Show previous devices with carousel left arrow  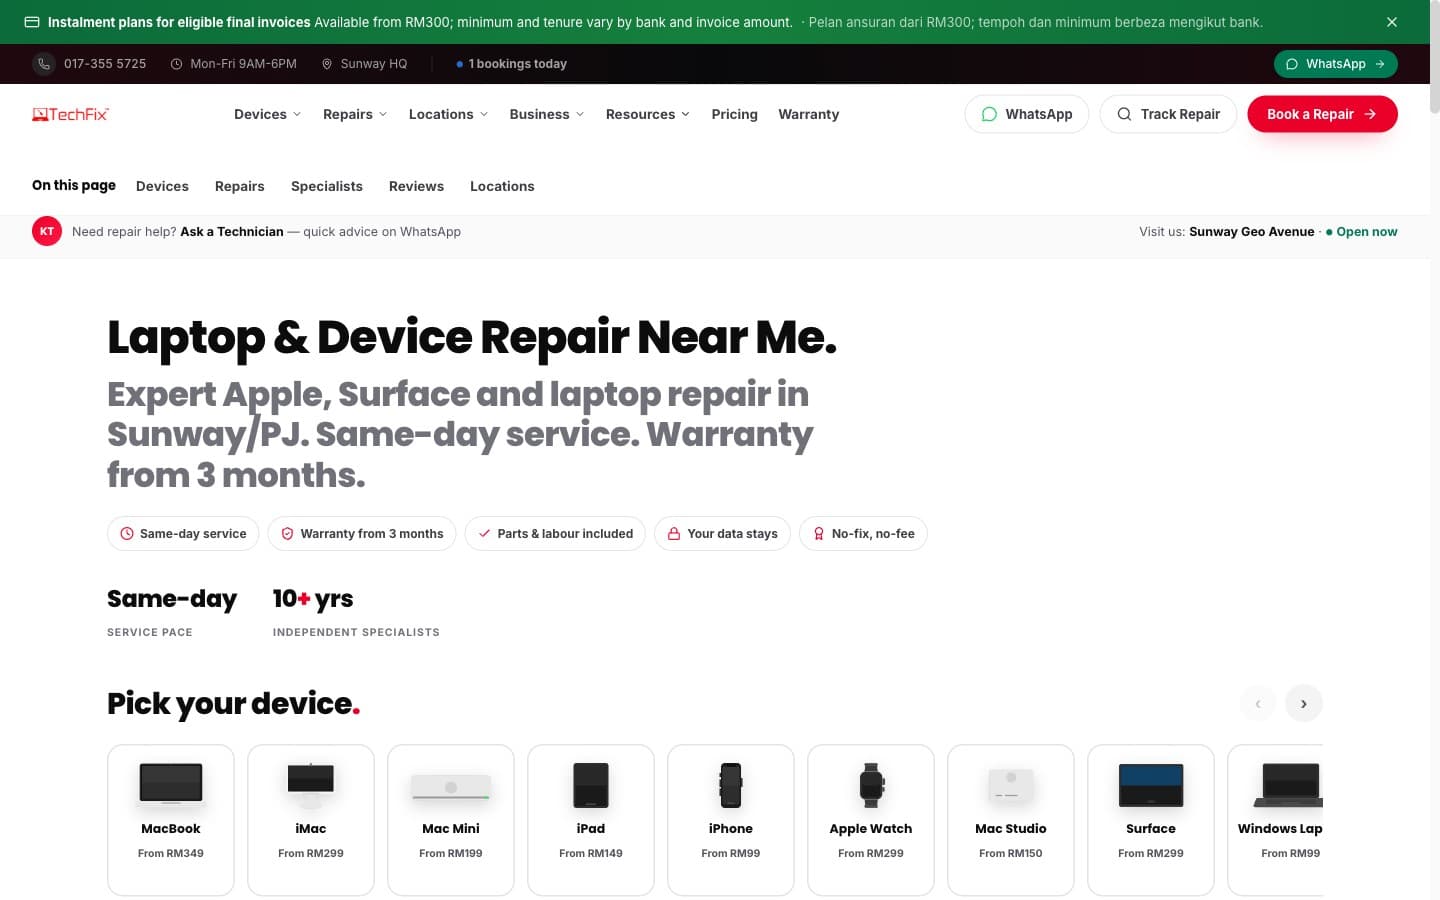[x=1258, y=703]
